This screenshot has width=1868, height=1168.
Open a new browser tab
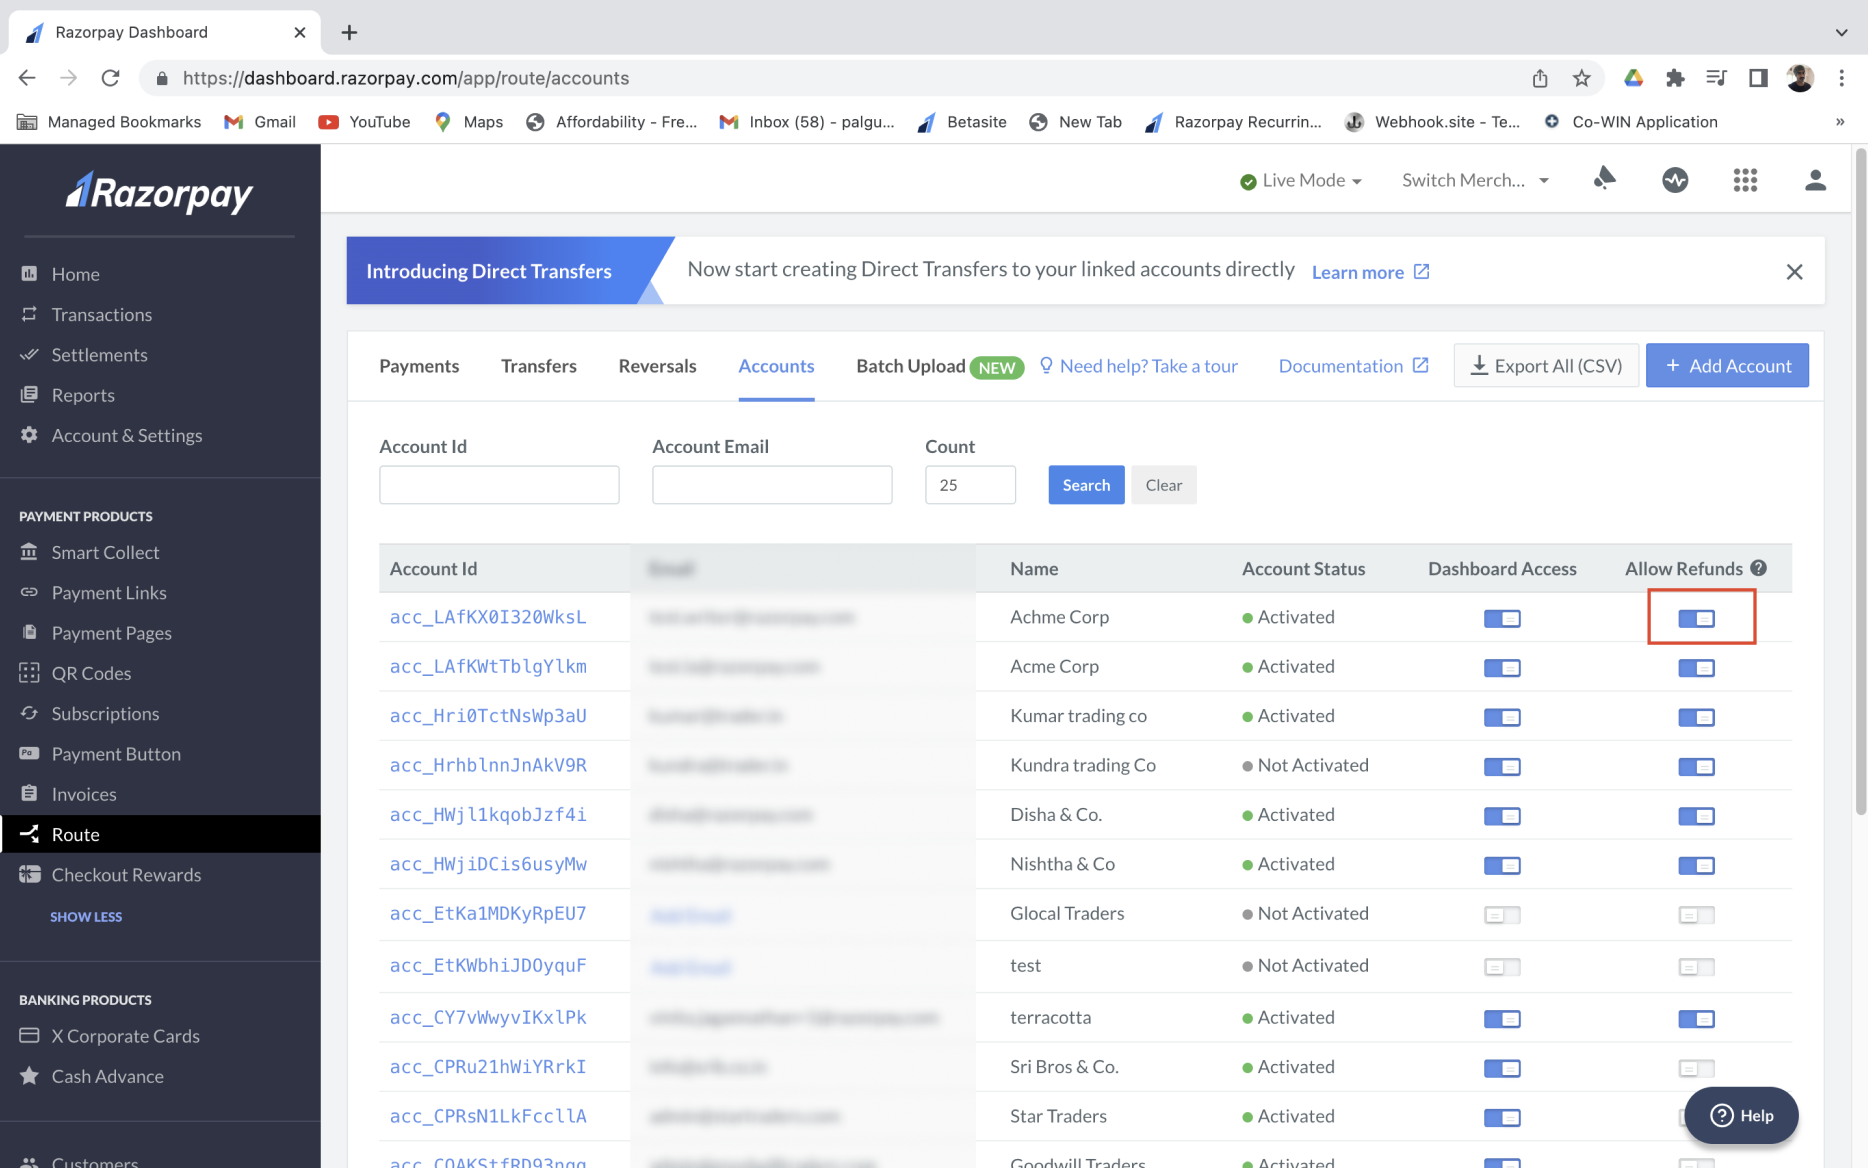coord(349,32)
